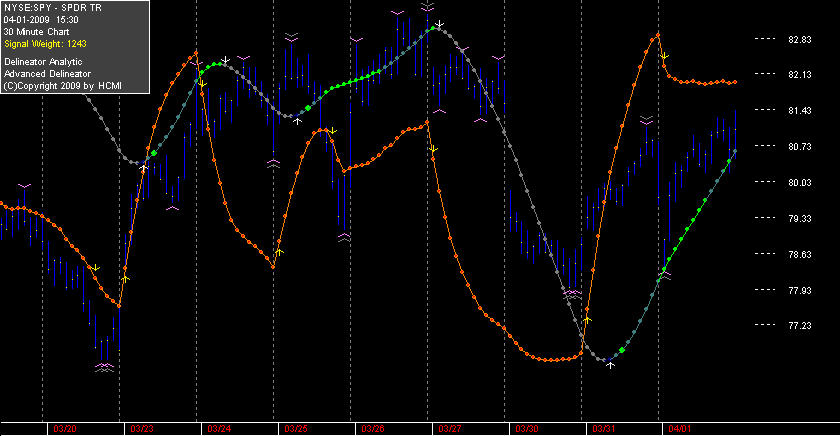Select the 03/25 date marker

pos(296,429)
